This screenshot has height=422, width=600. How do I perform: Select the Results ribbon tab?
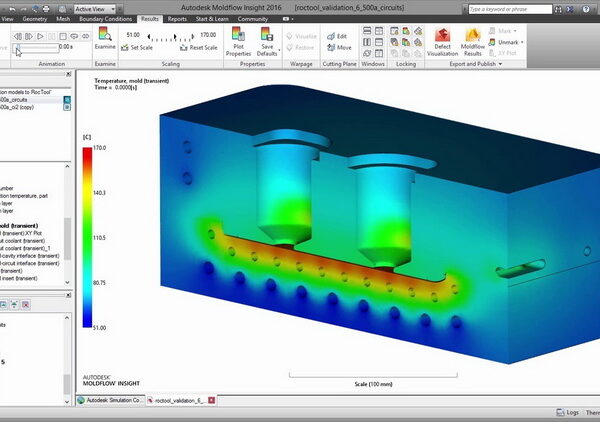(x=150, y=19)
